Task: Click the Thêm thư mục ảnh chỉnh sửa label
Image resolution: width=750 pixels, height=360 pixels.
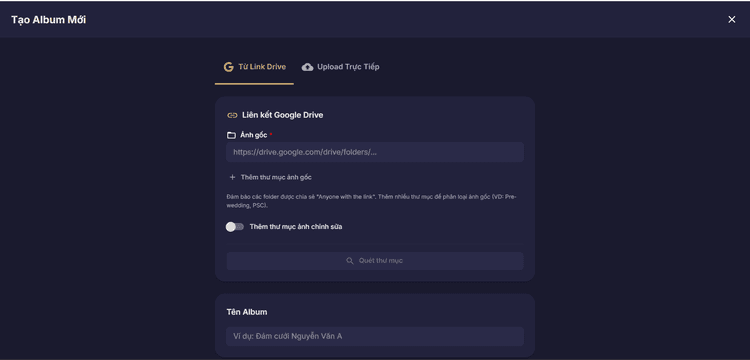Action: click(296, 227)
